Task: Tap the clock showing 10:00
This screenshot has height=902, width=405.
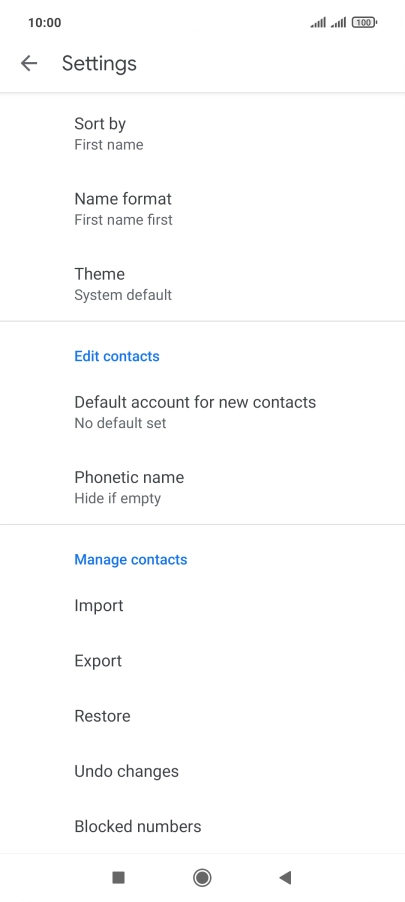Action: pyautogui.click(x=44, y=22)
